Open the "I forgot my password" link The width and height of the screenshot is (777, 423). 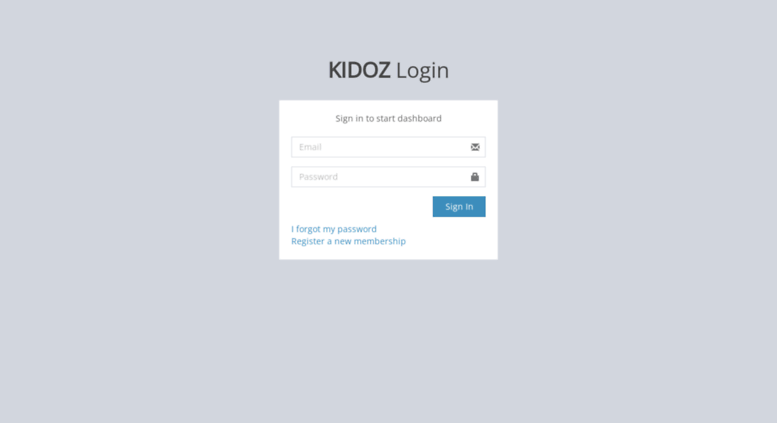pyautogui.click(x=334, y=229)
